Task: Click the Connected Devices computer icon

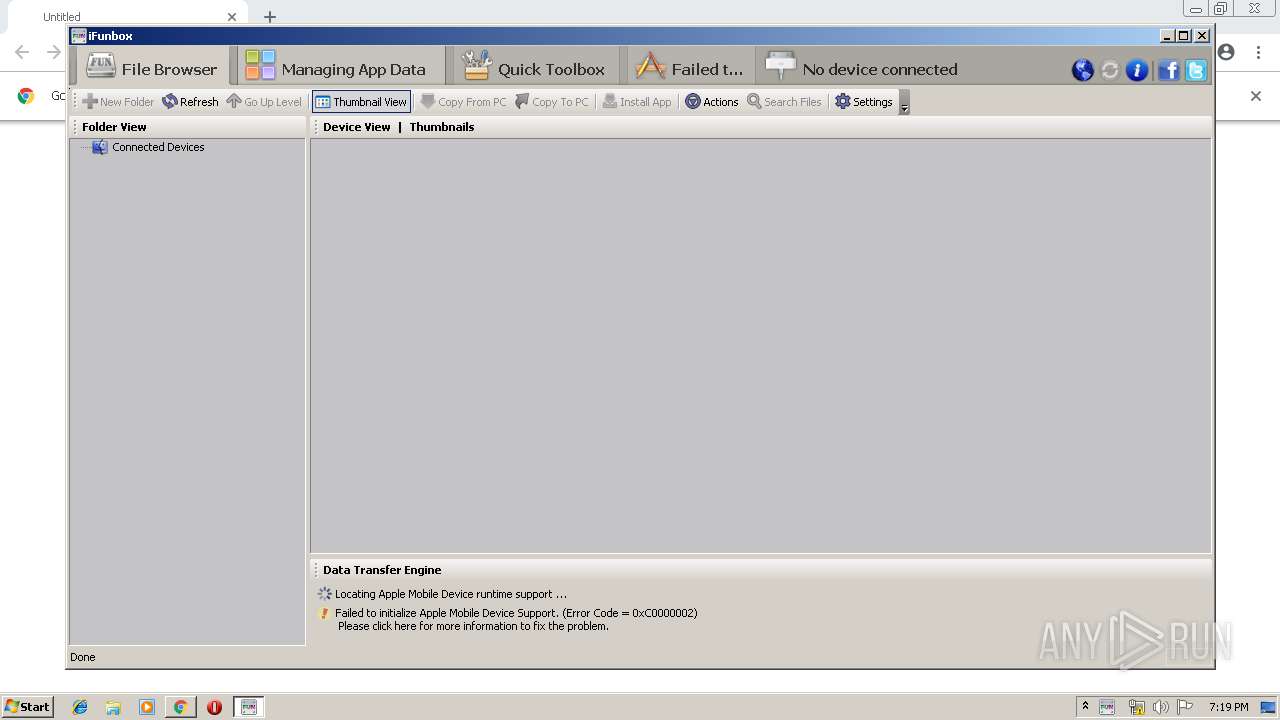Action: (99, 147)
